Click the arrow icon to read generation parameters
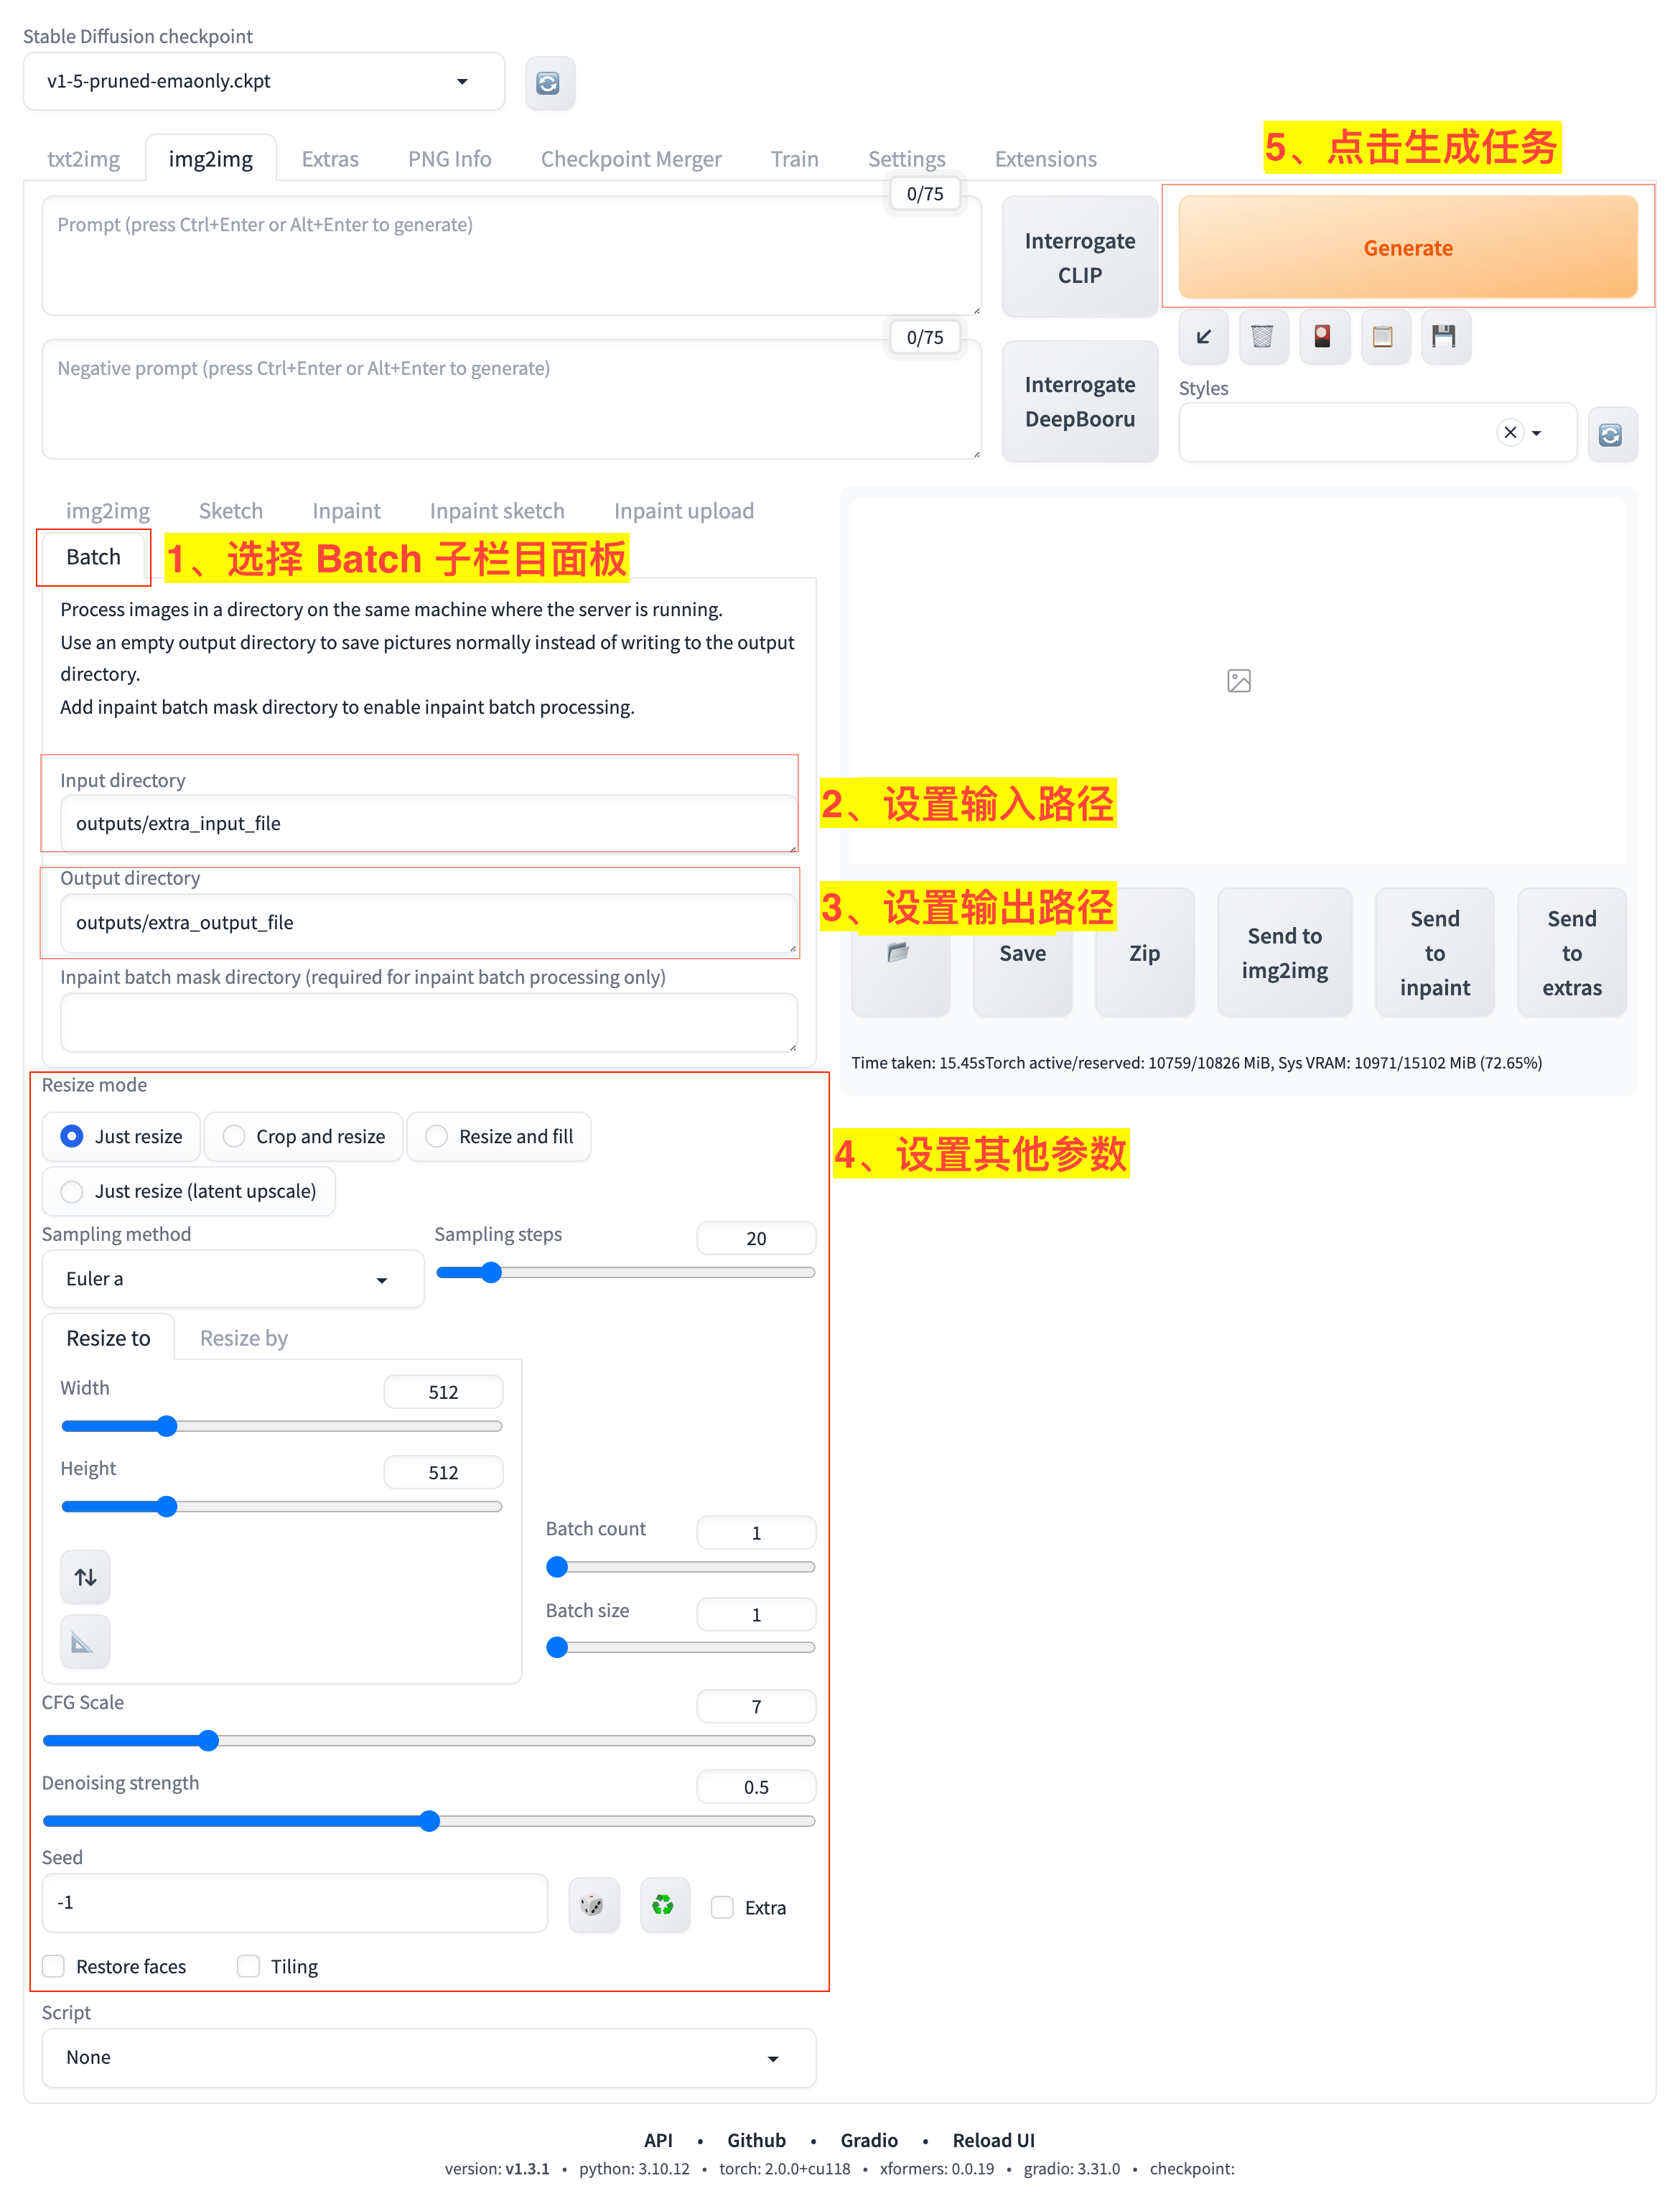Viewport: 1680px width, 2206px height. [1203, 337]
